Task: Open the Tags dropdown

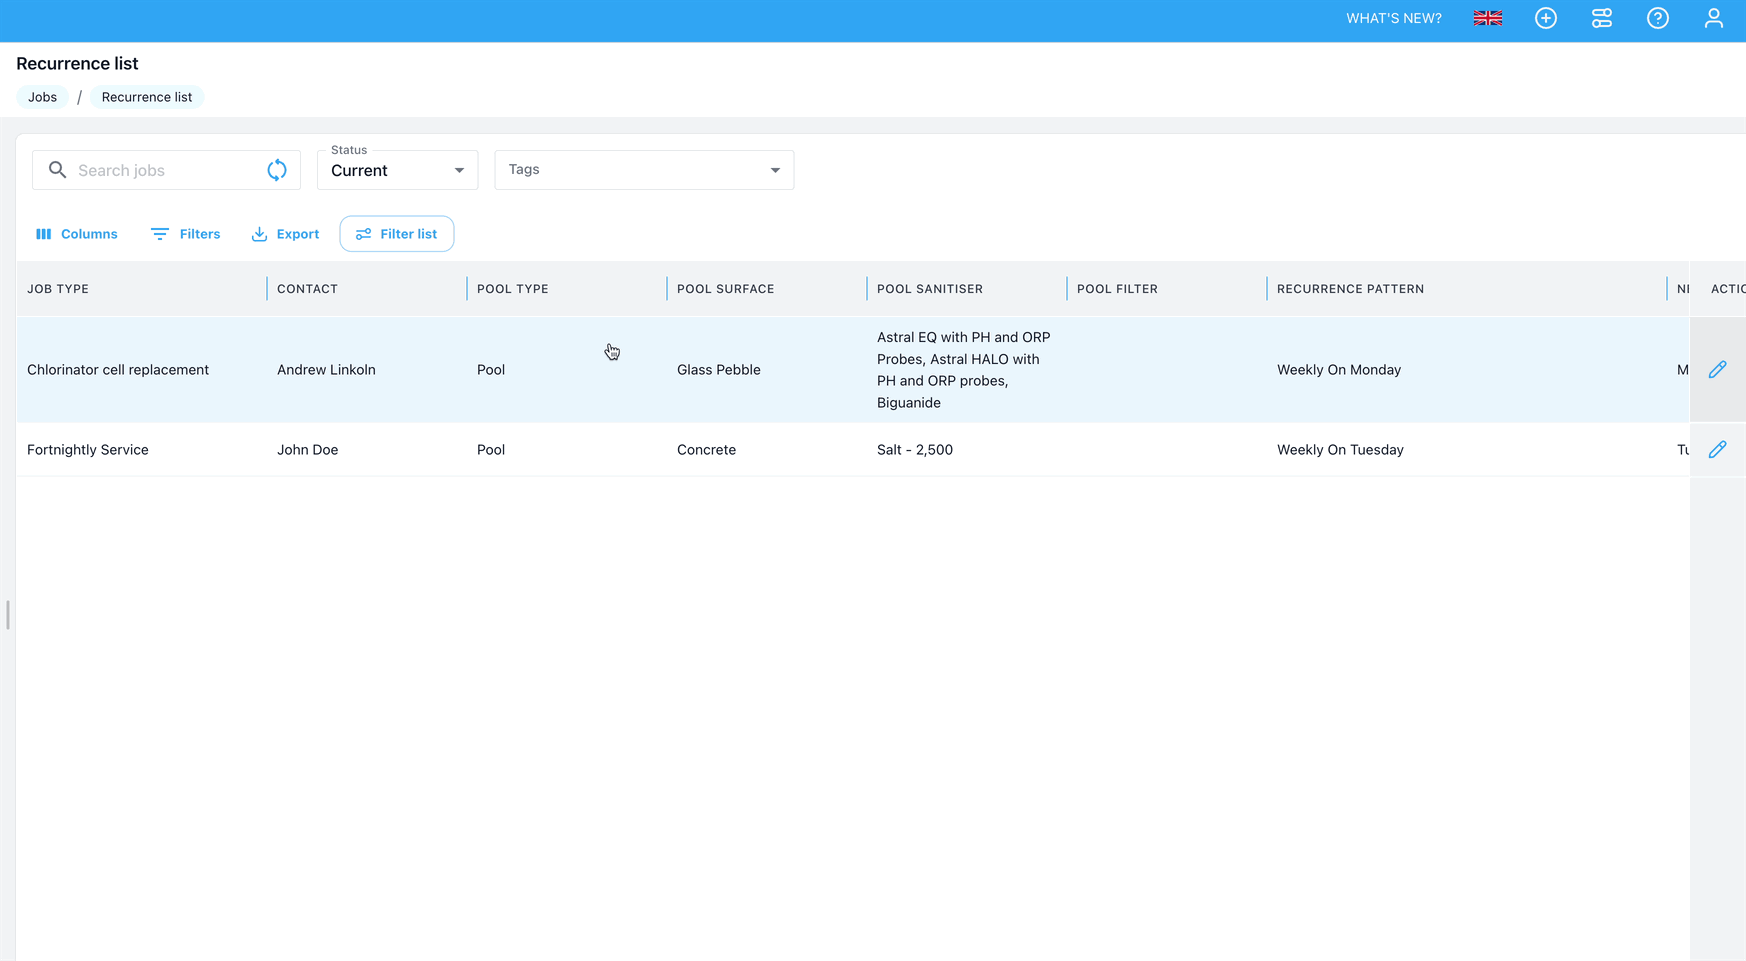Action: [644, 170]
